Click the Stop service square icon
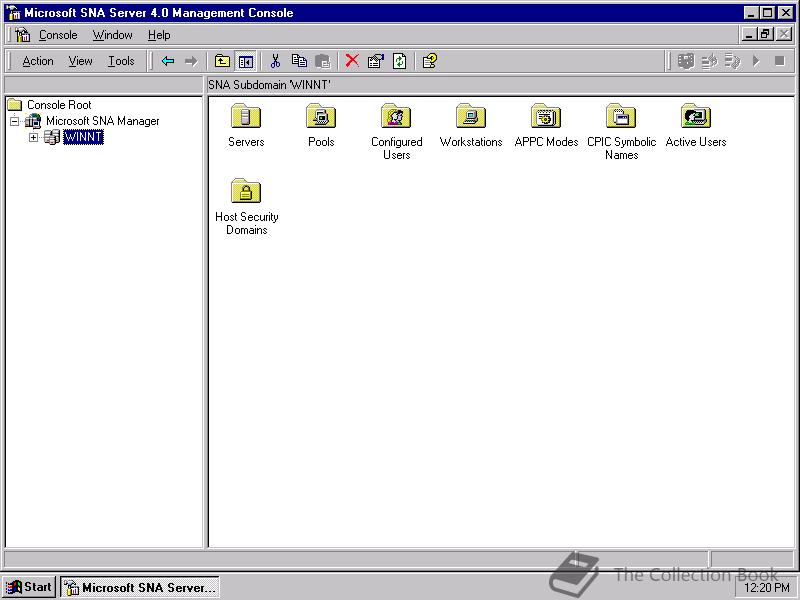Image resolution: width=800 pixels, height=600 pixels. pyautogui.click(x=780, y=62)
